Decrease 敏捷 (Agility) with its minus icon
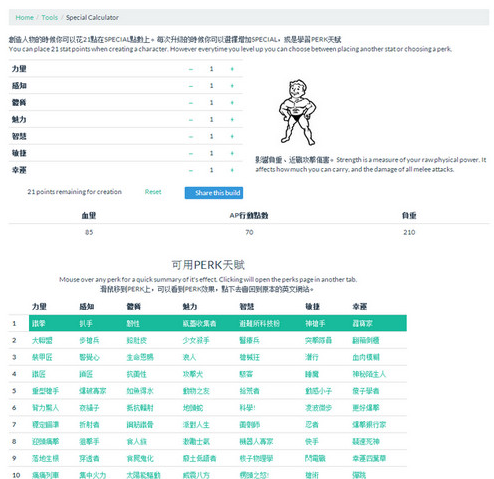This screenshot has height=479, width=494. click(x=191, y=153)
